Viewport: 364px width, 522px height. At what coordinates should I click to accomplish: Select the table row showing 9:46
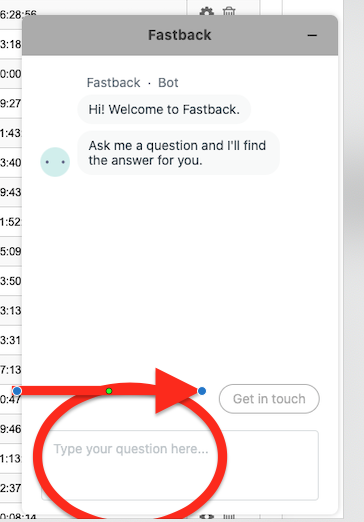click(x=11, y=429)
